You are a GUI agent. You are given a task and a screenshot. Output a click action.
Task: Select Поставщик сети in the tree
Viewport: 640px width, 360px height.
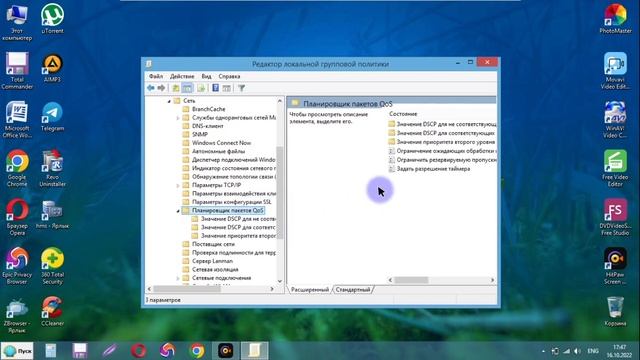pyautogui.click(x=213, y=244)
